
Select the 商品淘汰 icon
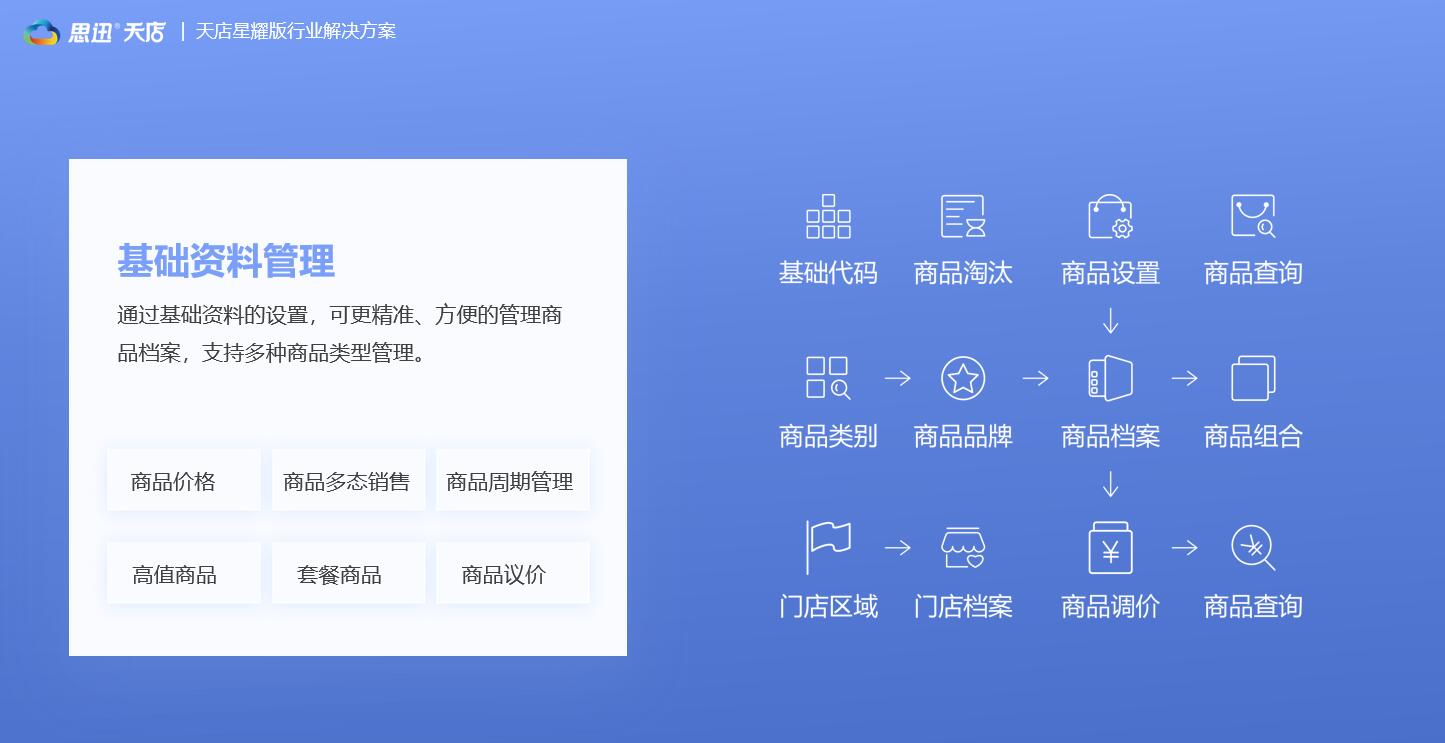(963, 217)
